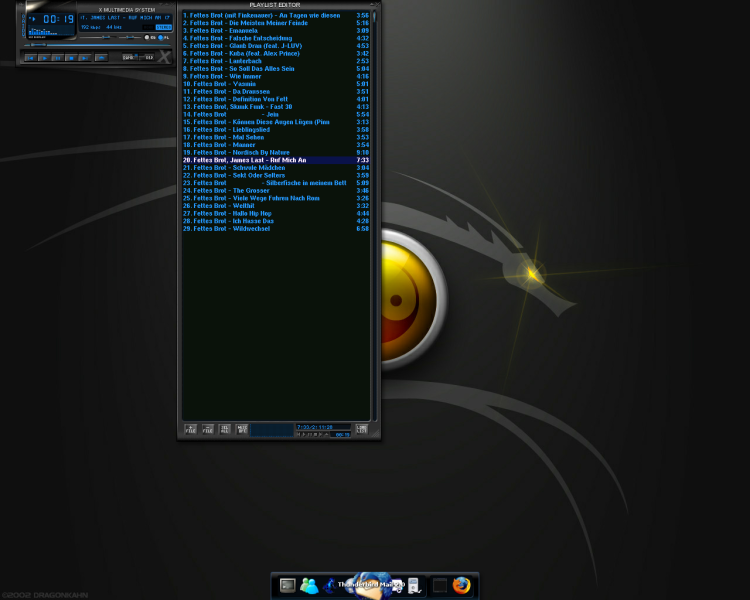This screenshot has width=750, height=600.
Task: Toggle the PL playlist window button
Action: click(x=163, y=37)
